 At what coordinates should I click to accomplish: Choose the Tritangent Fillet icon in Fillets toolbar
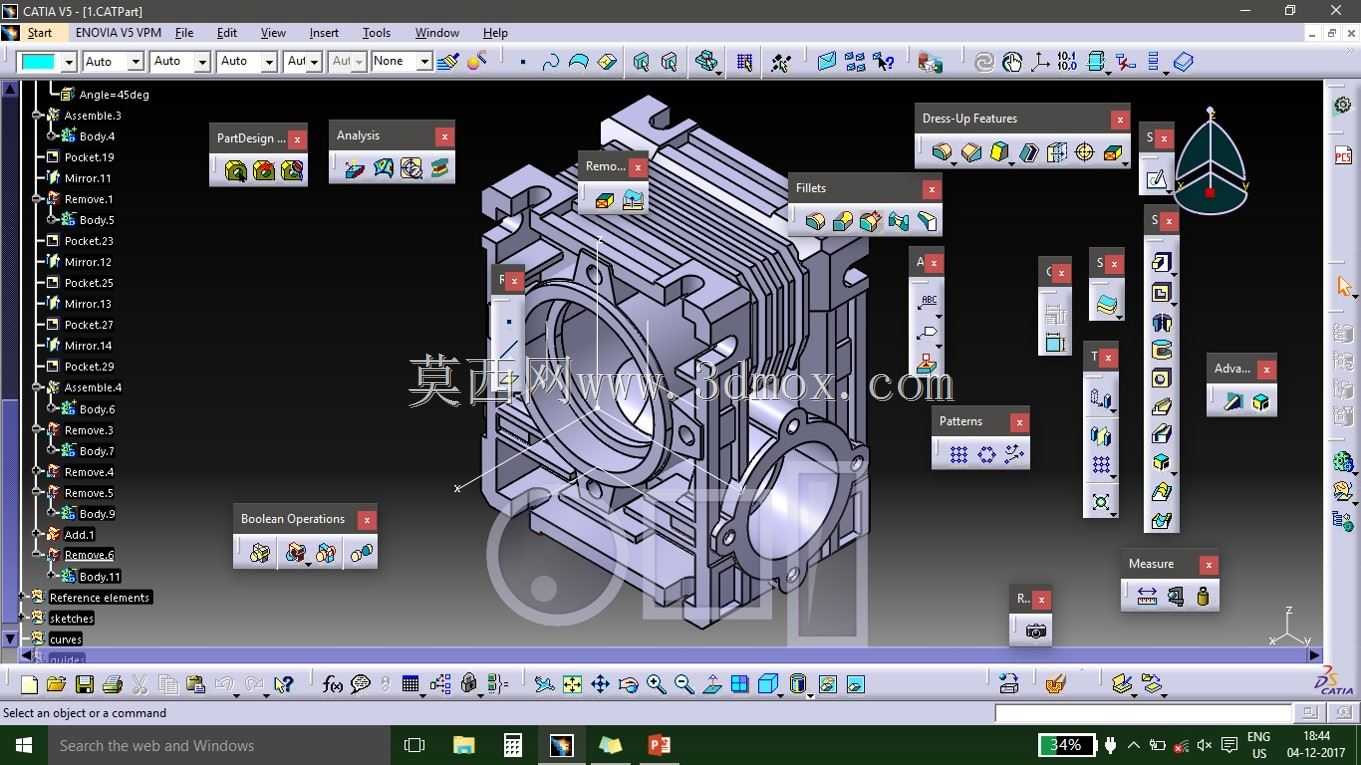point(927,221)
